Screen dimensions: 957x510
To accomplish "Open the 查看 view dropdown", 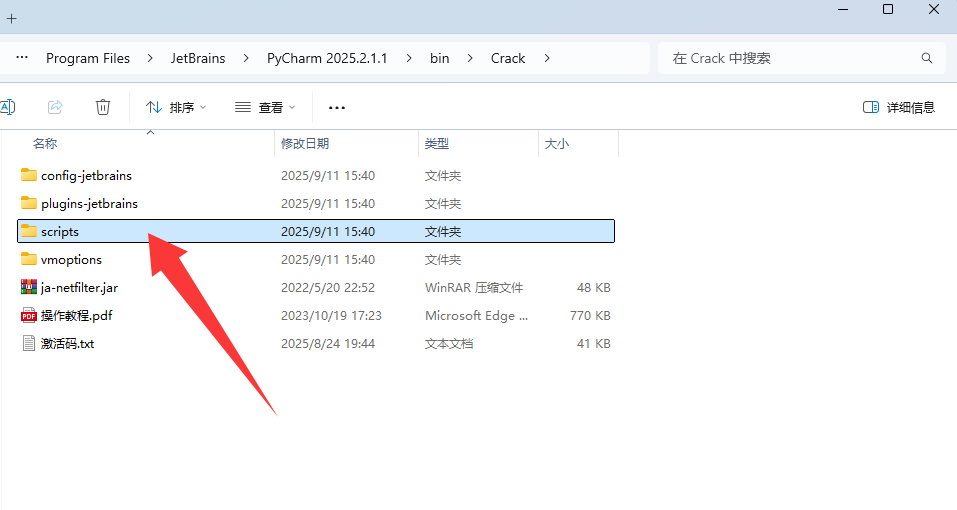I will pos(265,107).
